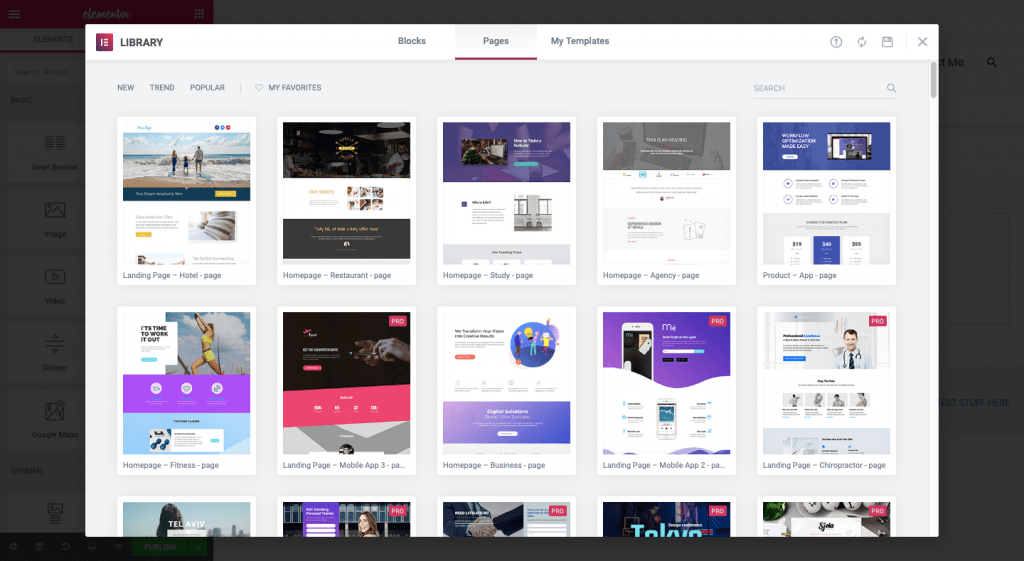The width and height of the screenshot is (1024, 561).
Task: Click 'Product – App - page' caption
Action: pos(799,276)
